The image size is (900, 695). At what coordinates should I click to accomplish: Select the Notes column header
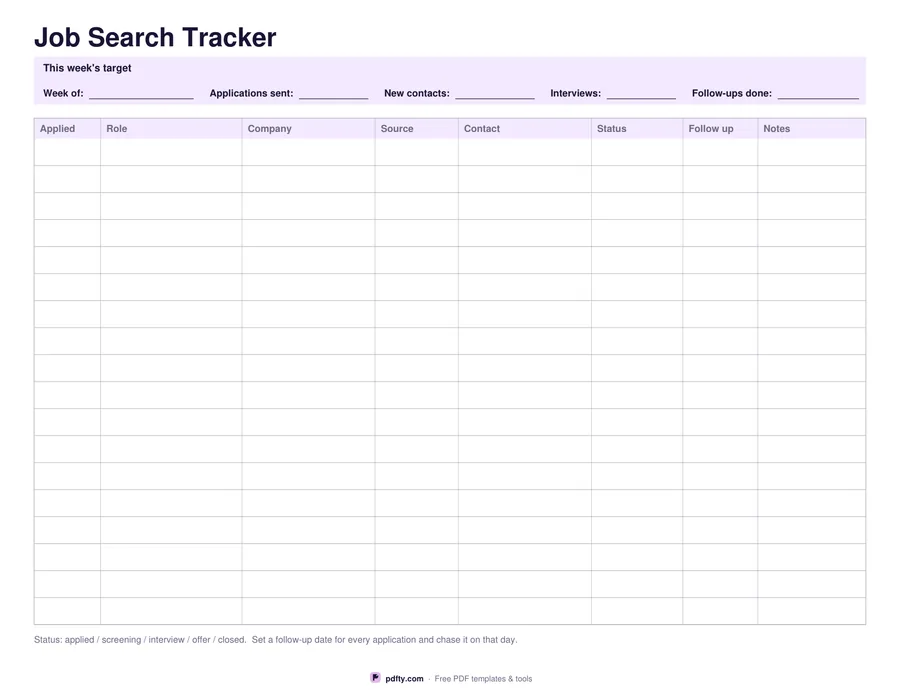[812, 129]
